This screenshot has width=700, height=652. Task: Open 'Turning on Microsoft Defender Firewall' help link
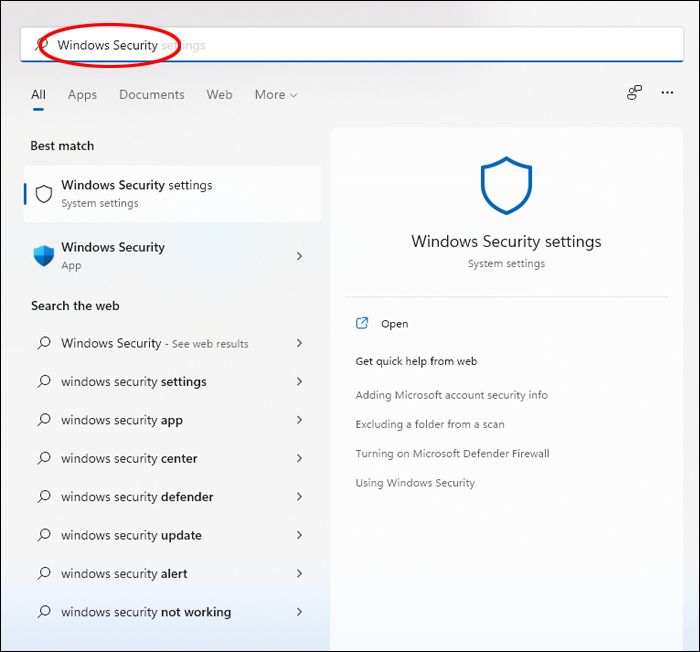[452, 454]
